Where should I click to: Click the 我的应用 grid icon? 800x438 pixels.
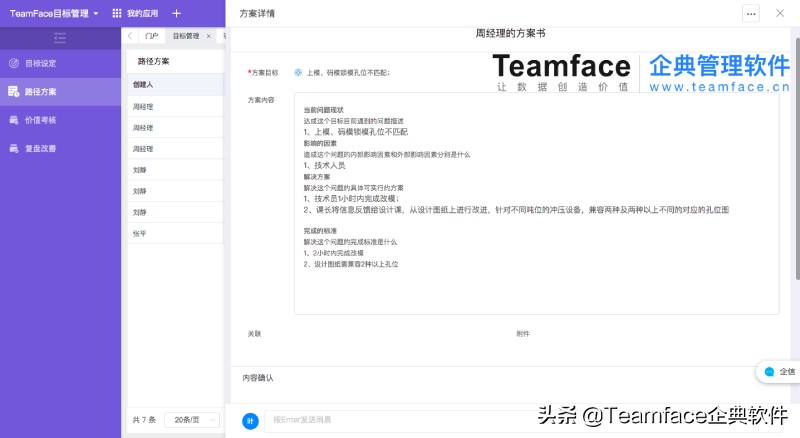coord(117,13)
